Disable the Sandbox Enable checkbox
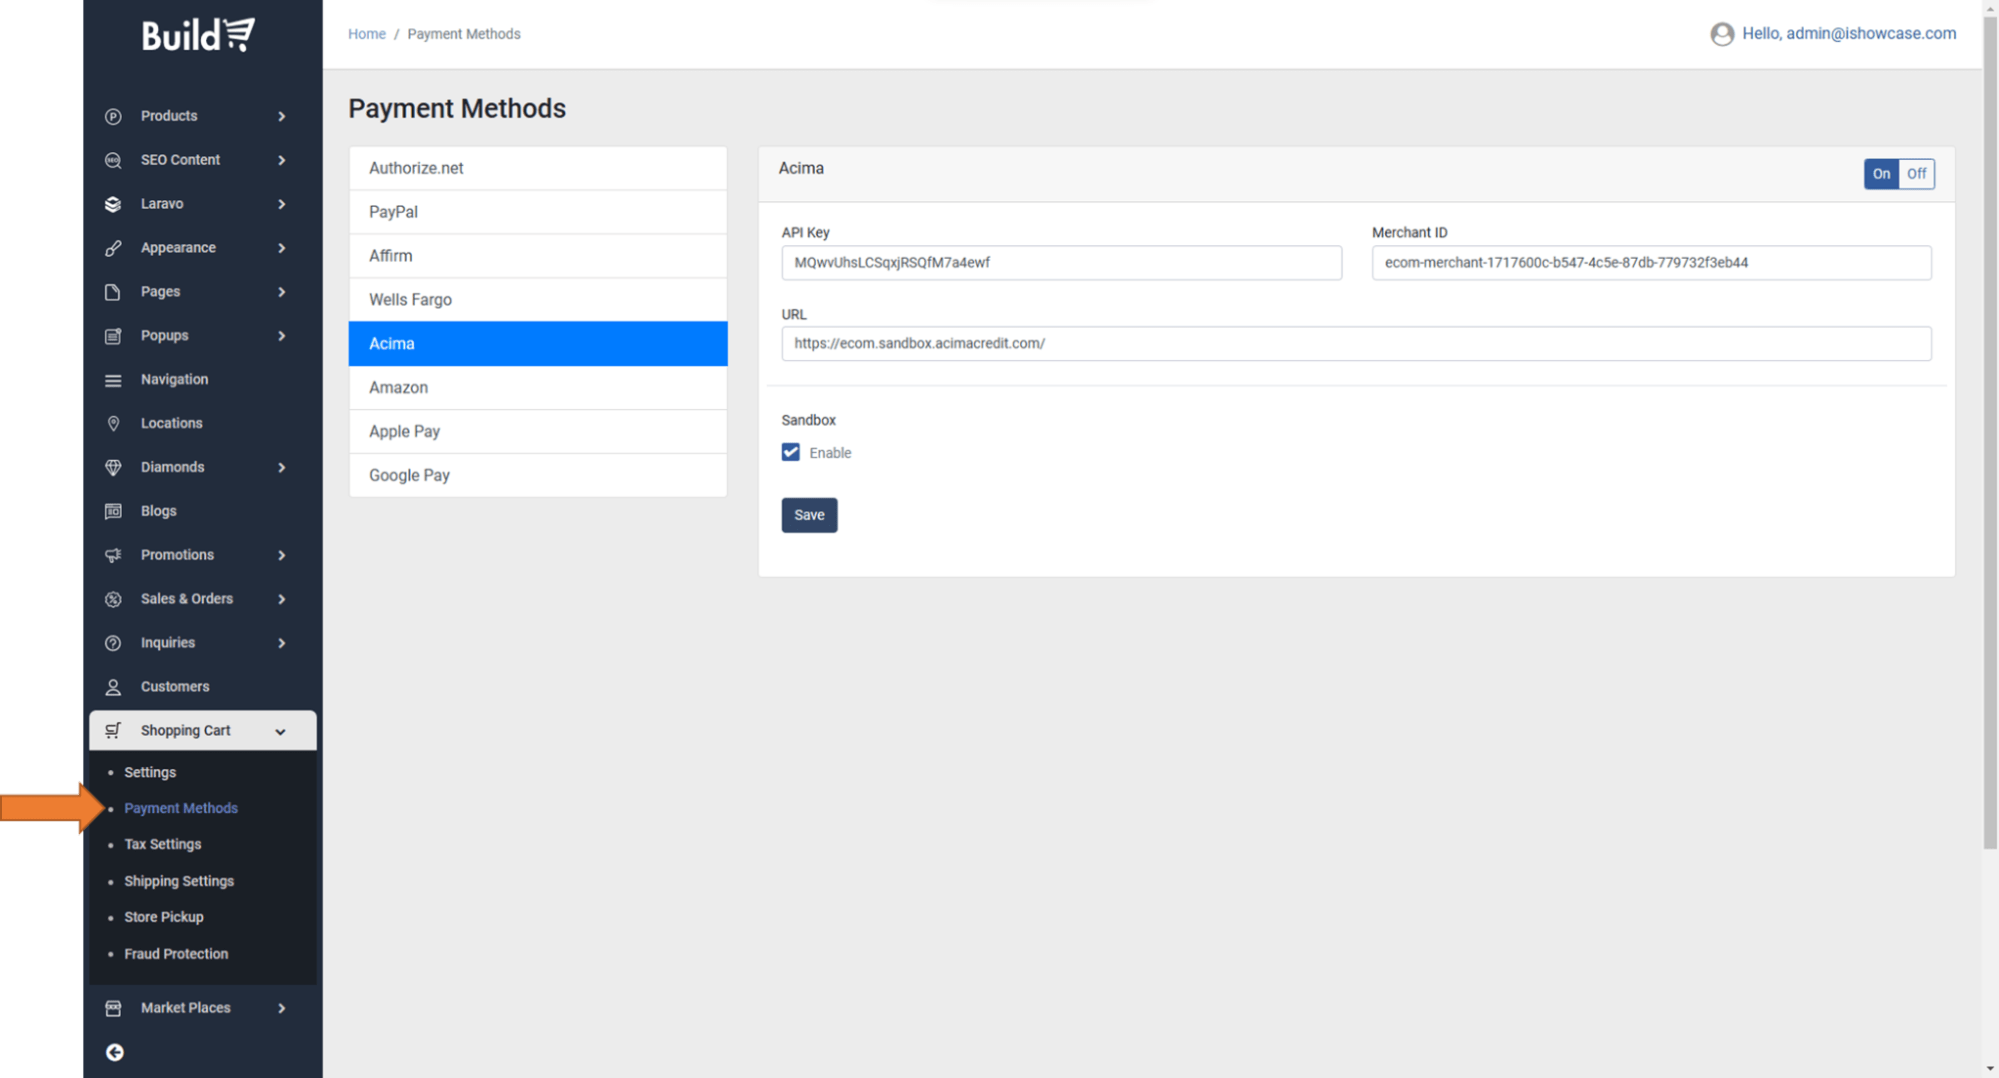Screen dimensions: 1999x1078 point(790,452)
